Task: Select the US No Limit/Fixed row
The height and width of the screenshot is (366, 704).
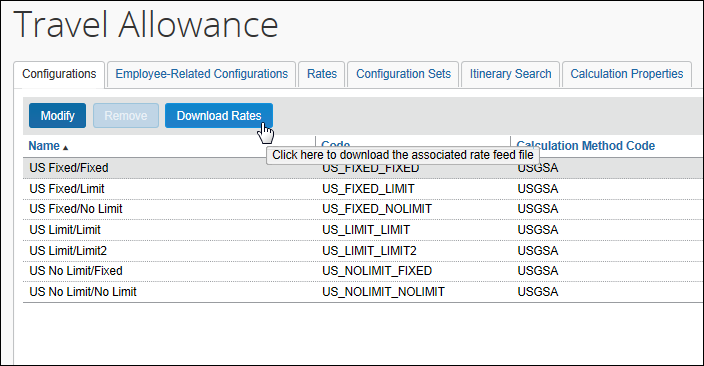Action: click(x=363, y=271)
